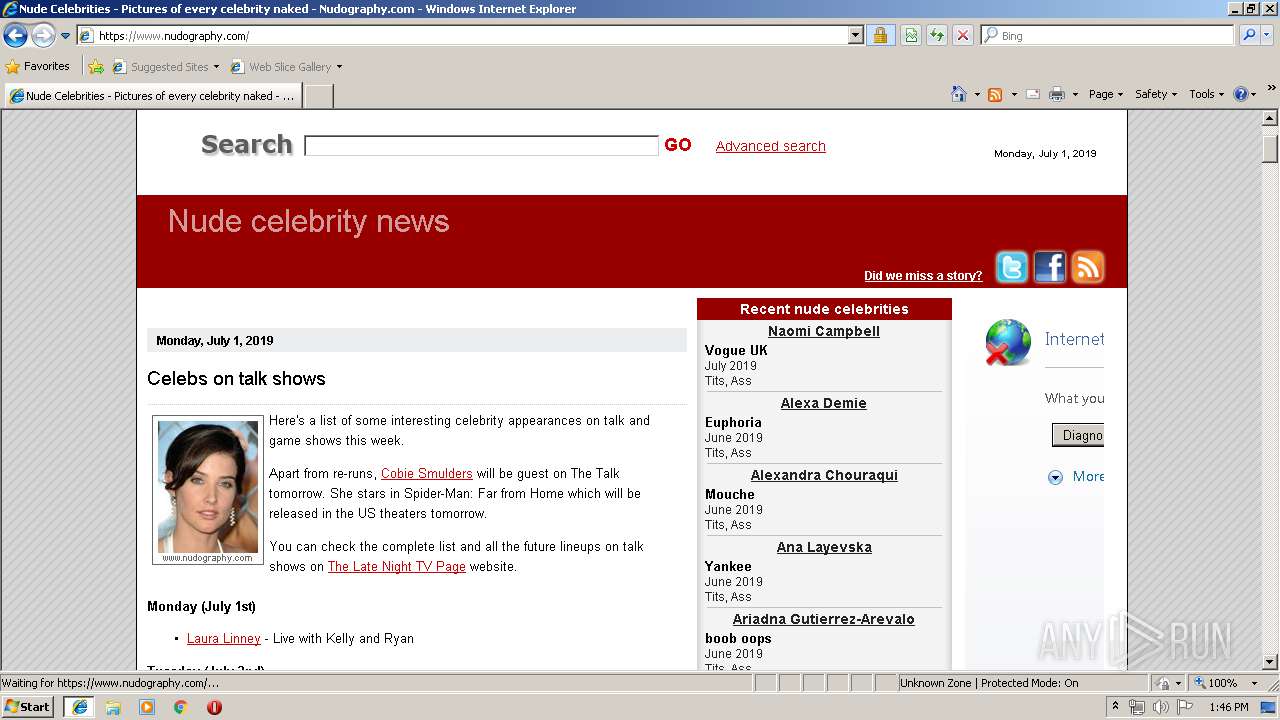Open the Help question mark menu

point(1245,94)
